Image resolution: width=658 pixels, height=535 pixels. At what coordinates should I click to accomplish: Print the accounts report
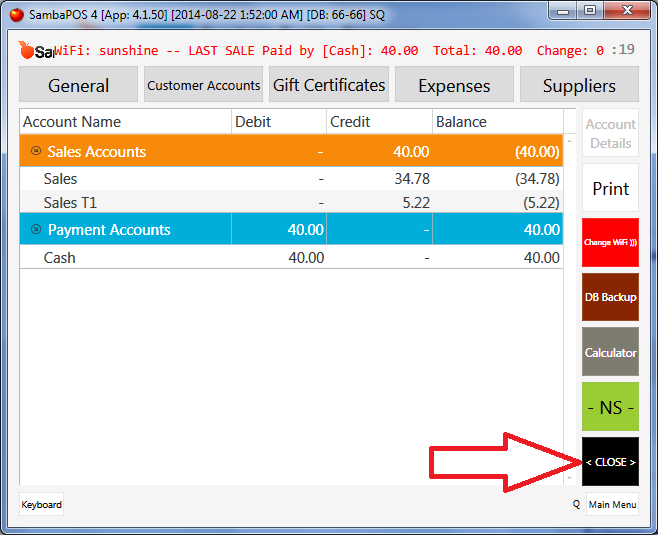pyautogui.click(x=611, y=188)
